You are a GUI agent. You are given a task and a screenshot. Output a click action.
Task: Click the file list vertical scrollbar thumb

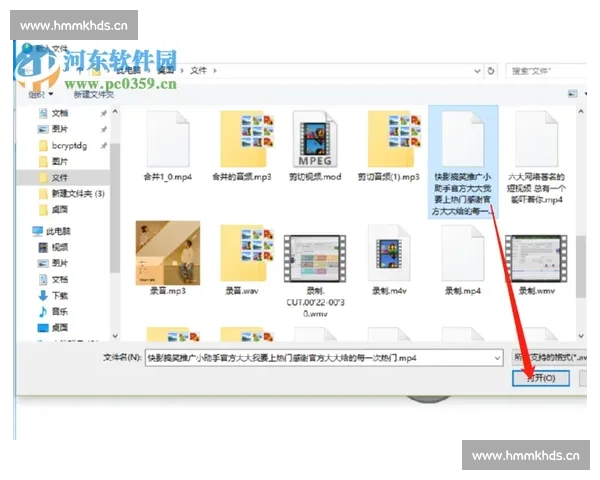(581, 266)
